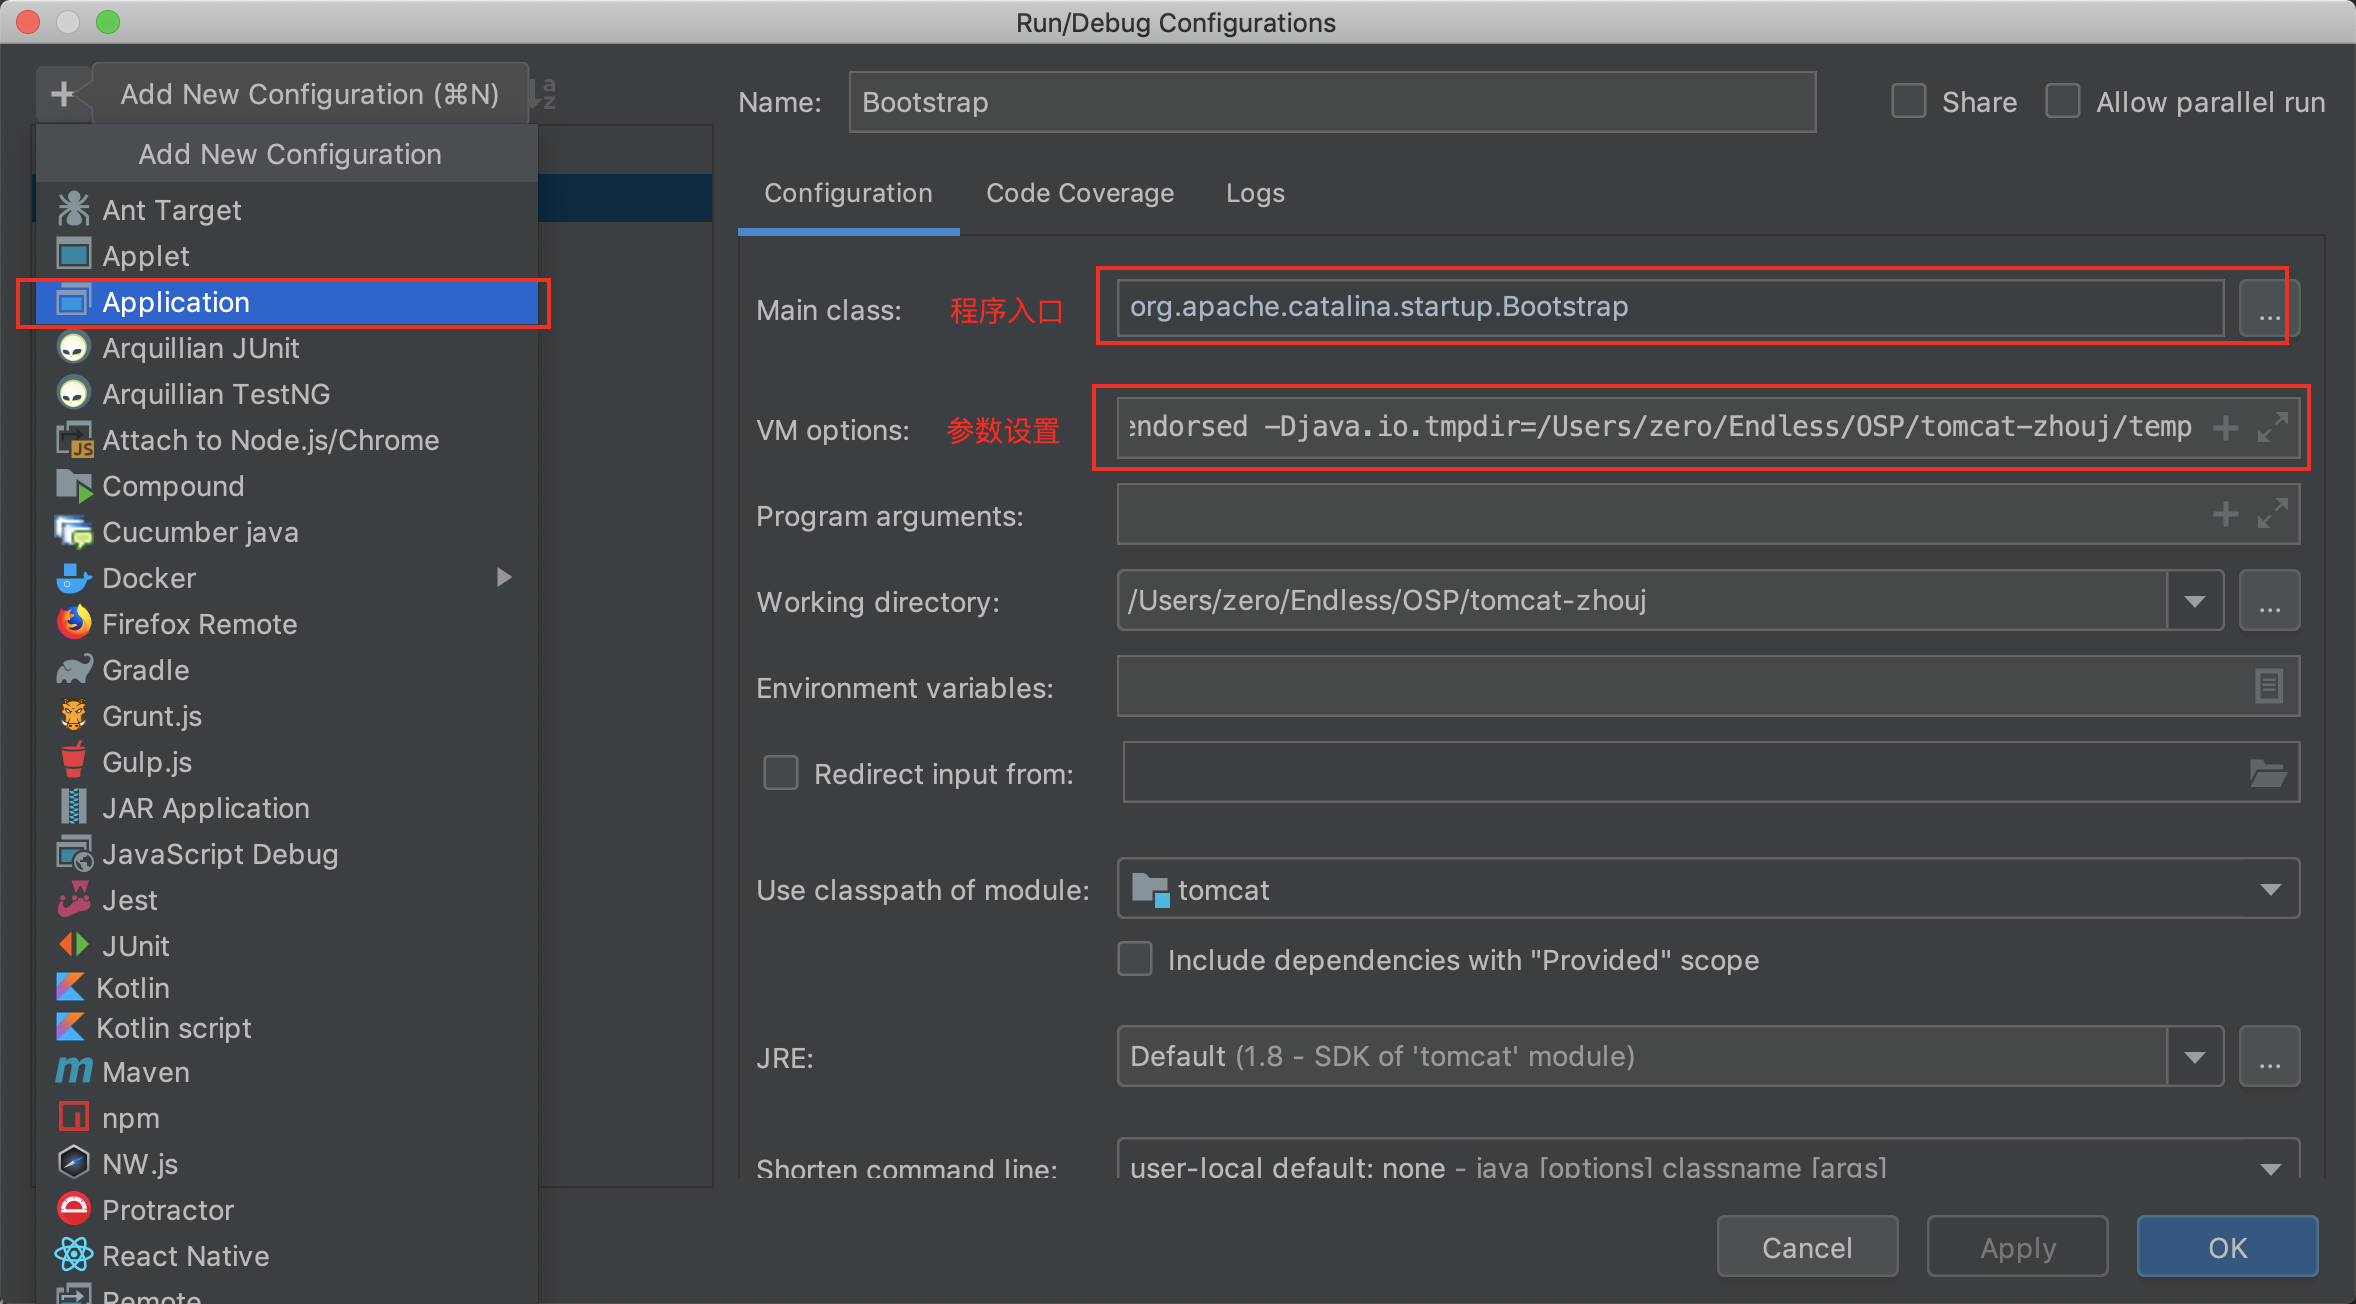Check Include dependencies with Provided scope
Screen dimensions: 2356x1304
(x=1135, y=959)
